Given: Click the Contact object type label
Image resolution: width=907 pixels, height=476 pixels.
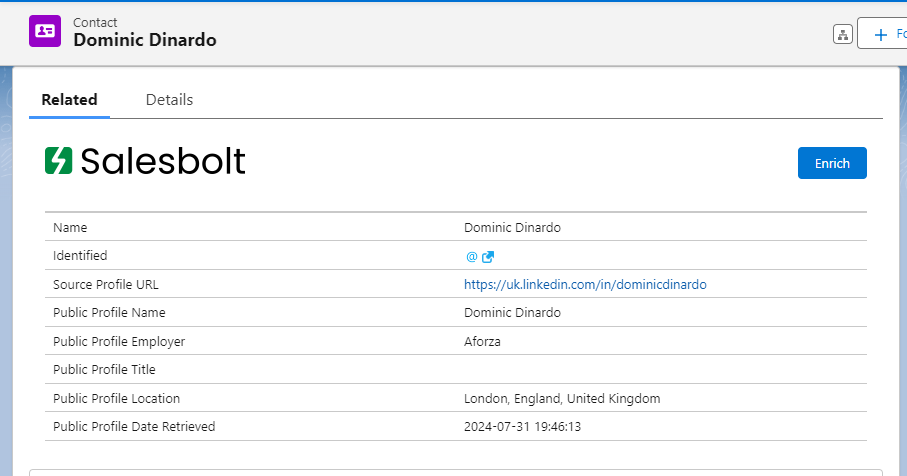Looking at the screenshot, I should [x=95, y=23].
